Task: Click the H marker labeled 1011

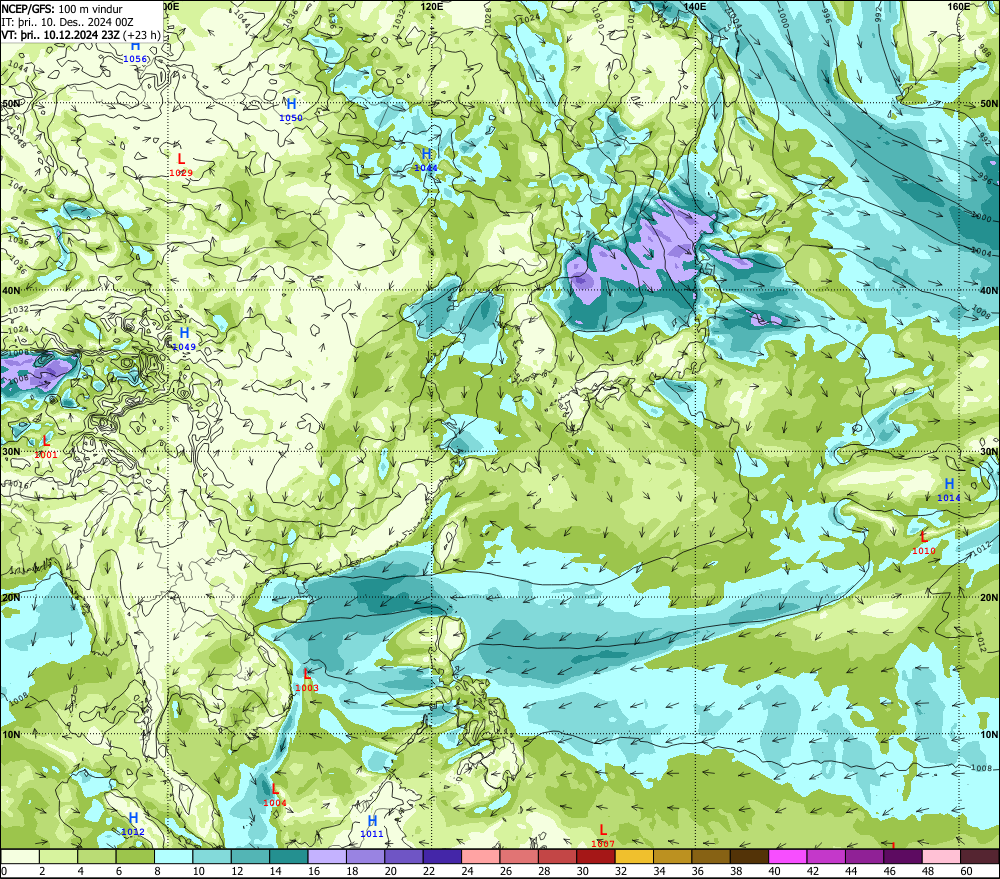Action: click(372, 820)
